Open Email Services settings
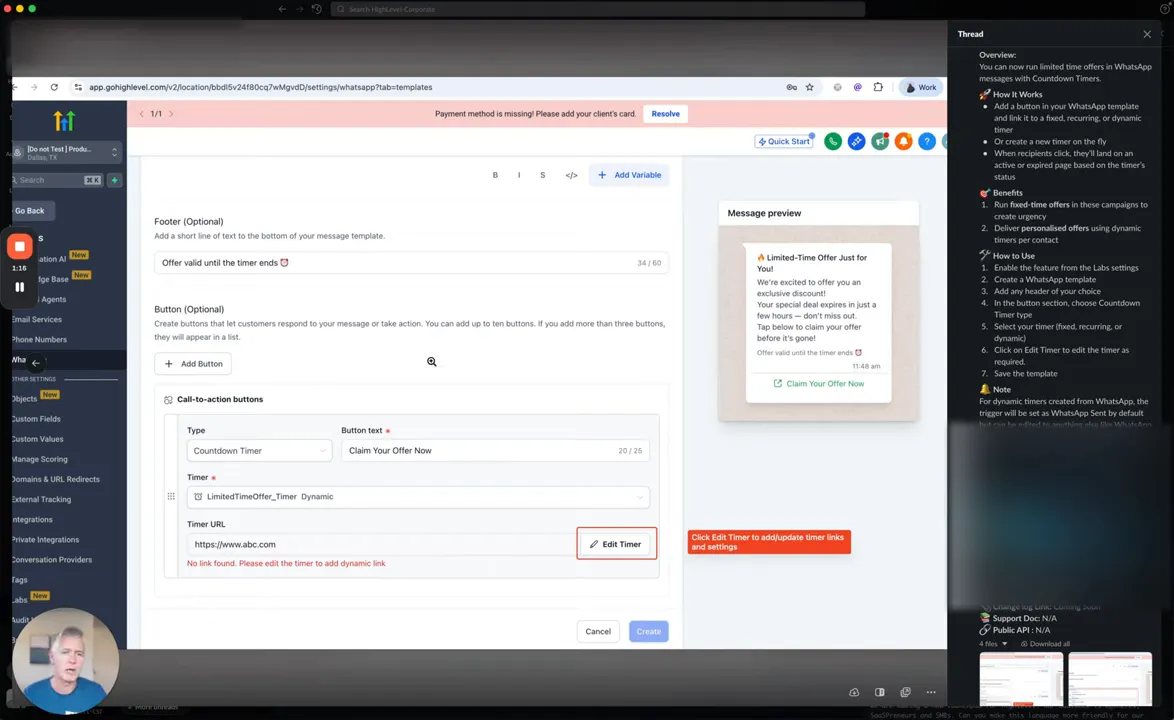Screen dimensions: 1174x720 pyautogui.click(x=36, y=320)
